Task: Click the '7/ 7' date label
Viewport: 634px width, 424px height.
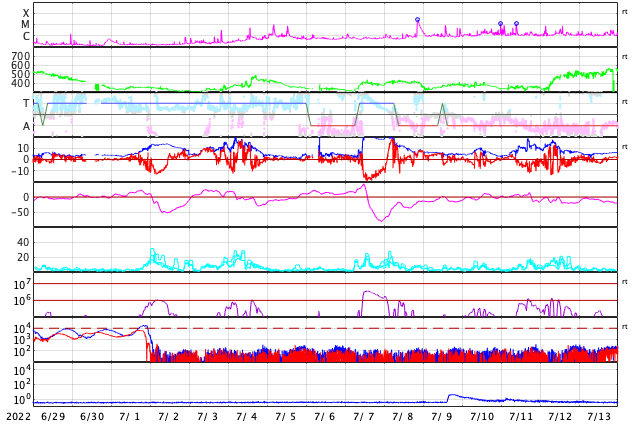Action: point(364,416)
